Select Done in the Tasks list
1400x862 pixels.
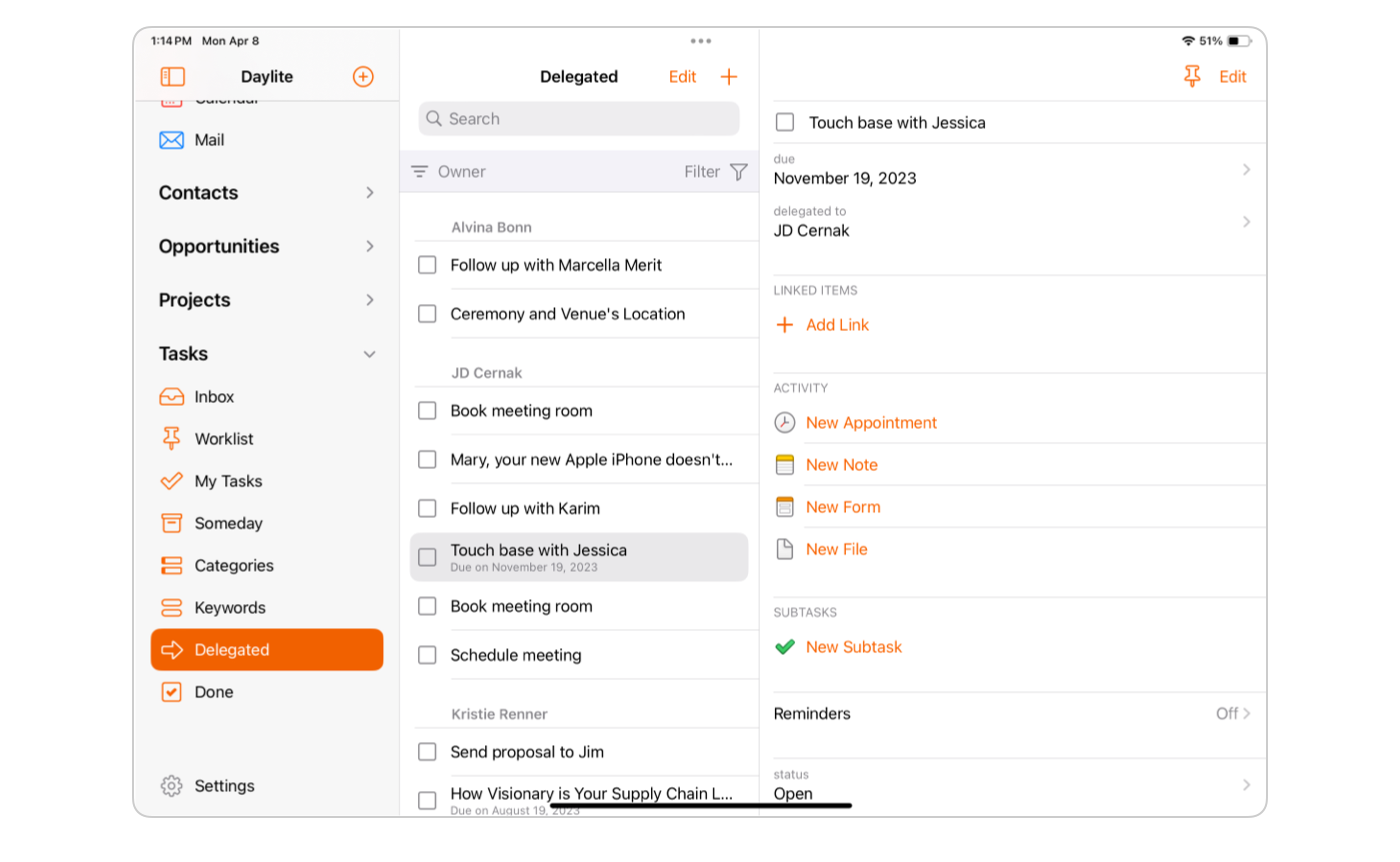point(214,692)
